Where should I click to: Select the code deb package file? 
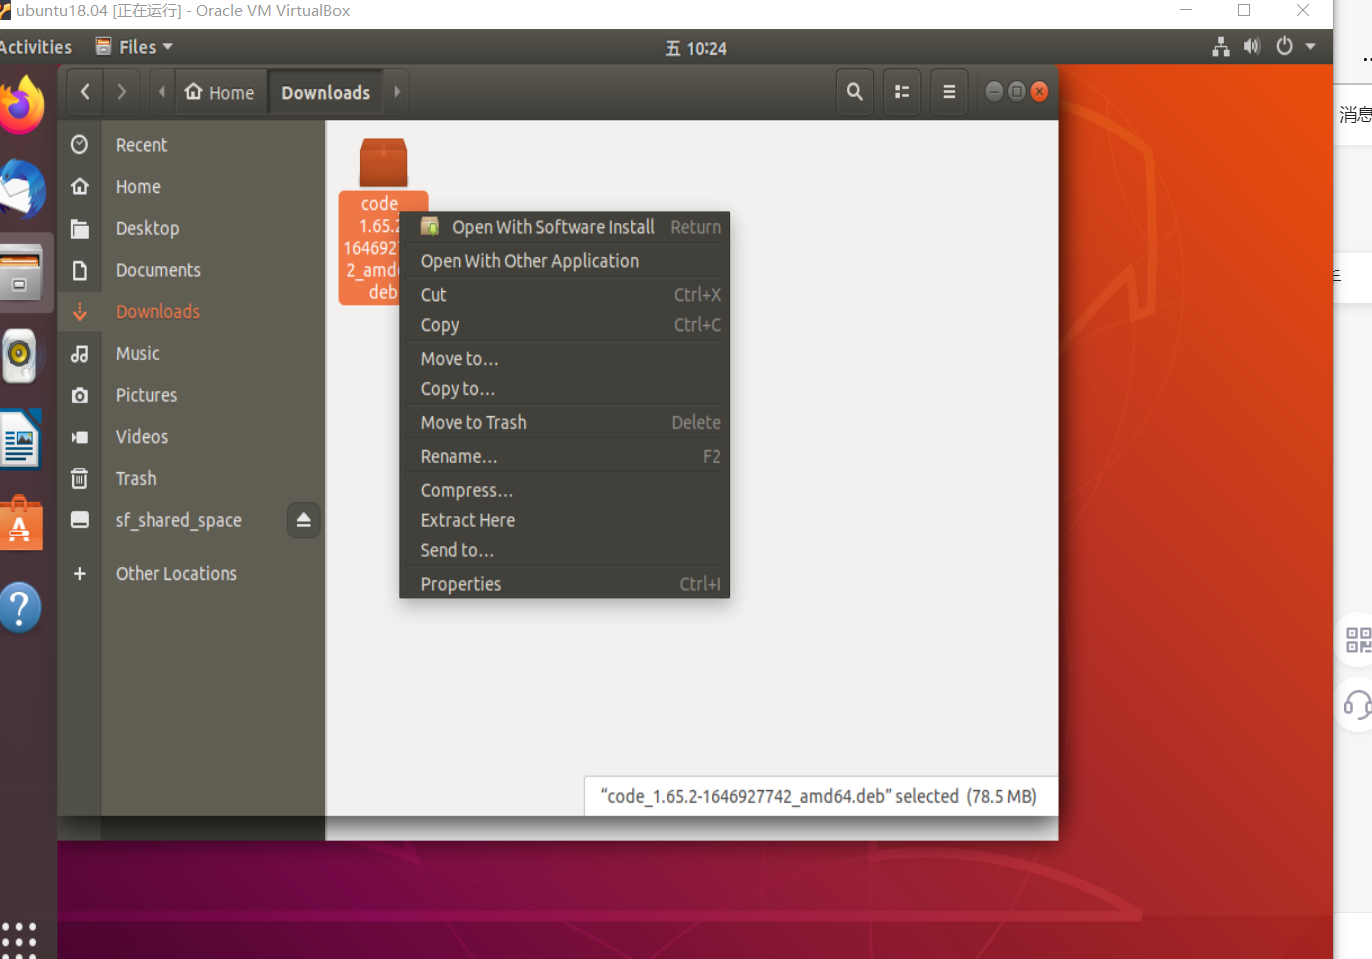click(382, 162)
